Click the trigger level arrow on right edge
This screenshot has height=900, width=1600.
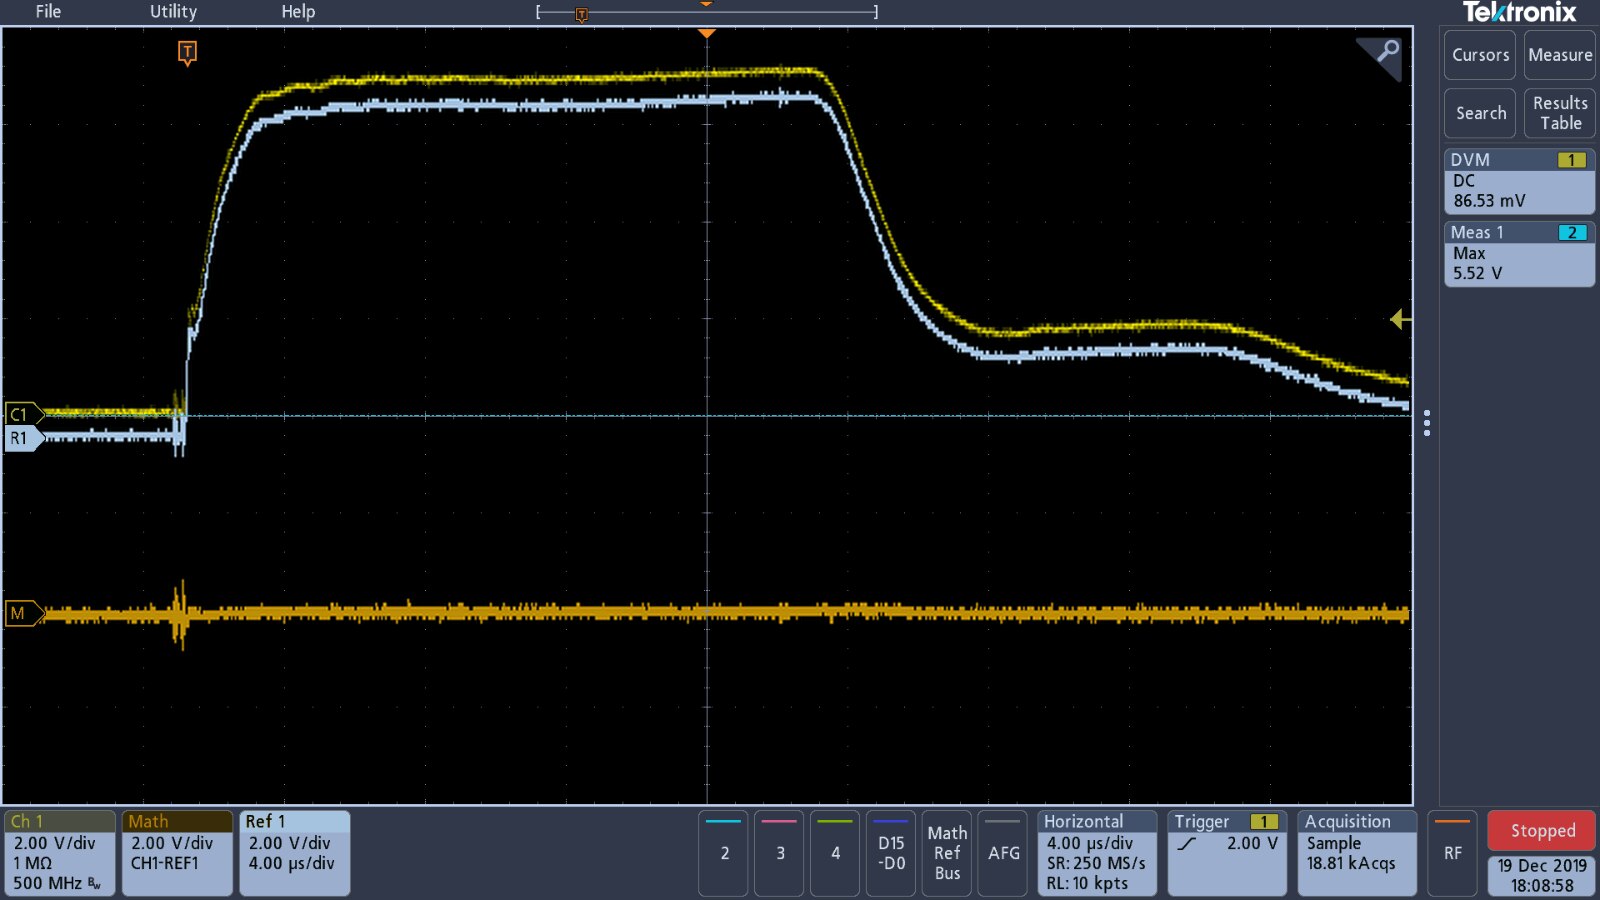point(1400,319)
